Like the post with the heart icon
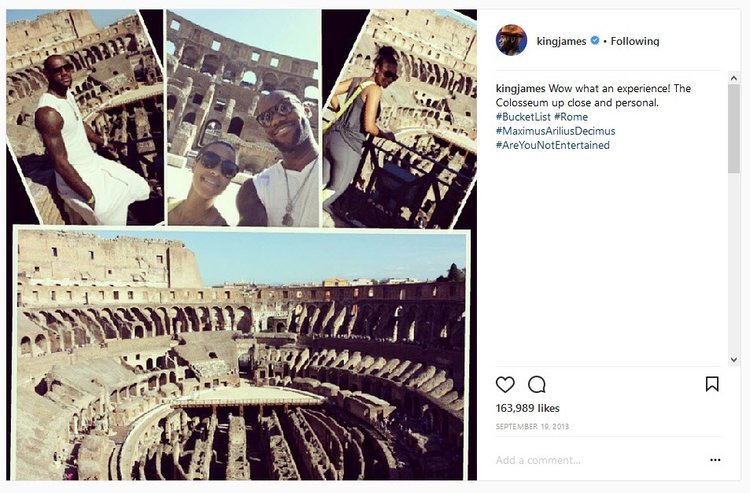 point(505,384)
